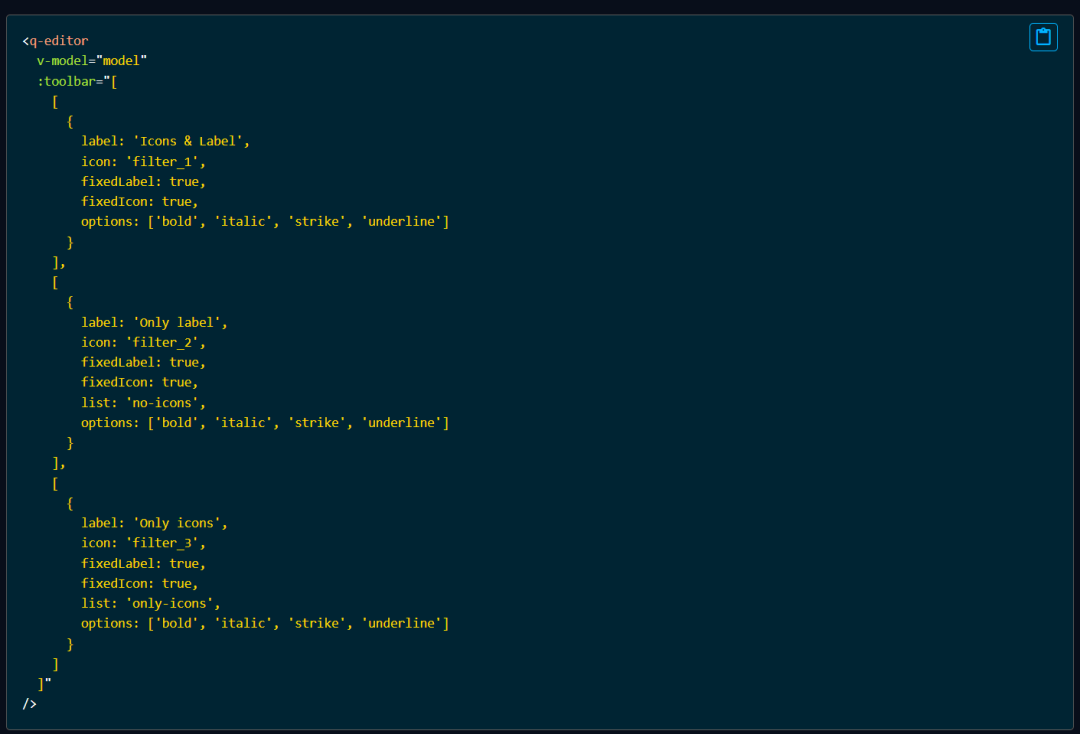Click the self-closing /> tag
The image size is (1080, 734).
[30, 704]
